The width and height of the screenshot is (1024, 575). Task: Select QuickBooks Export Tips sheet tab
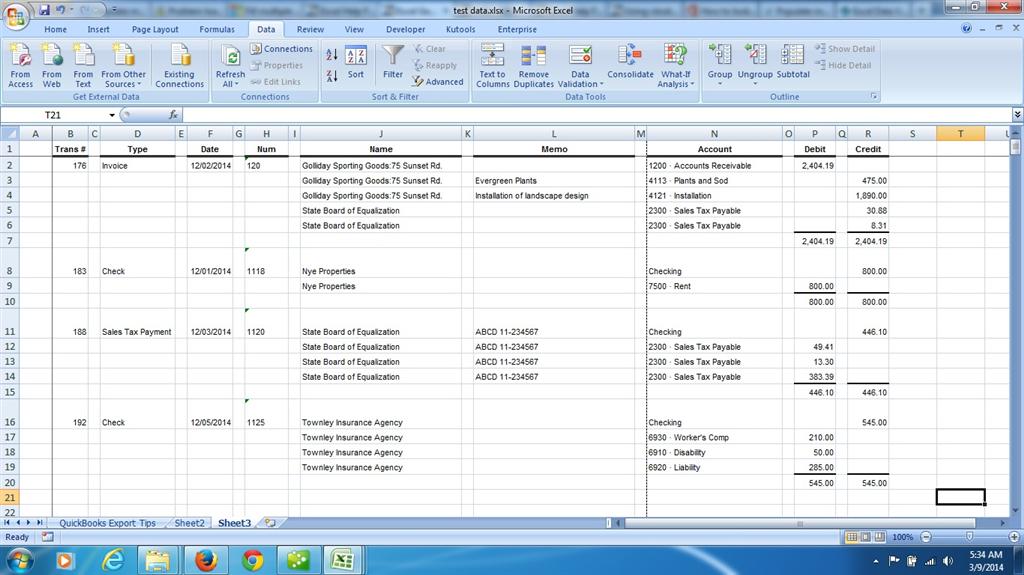point(107,523)
